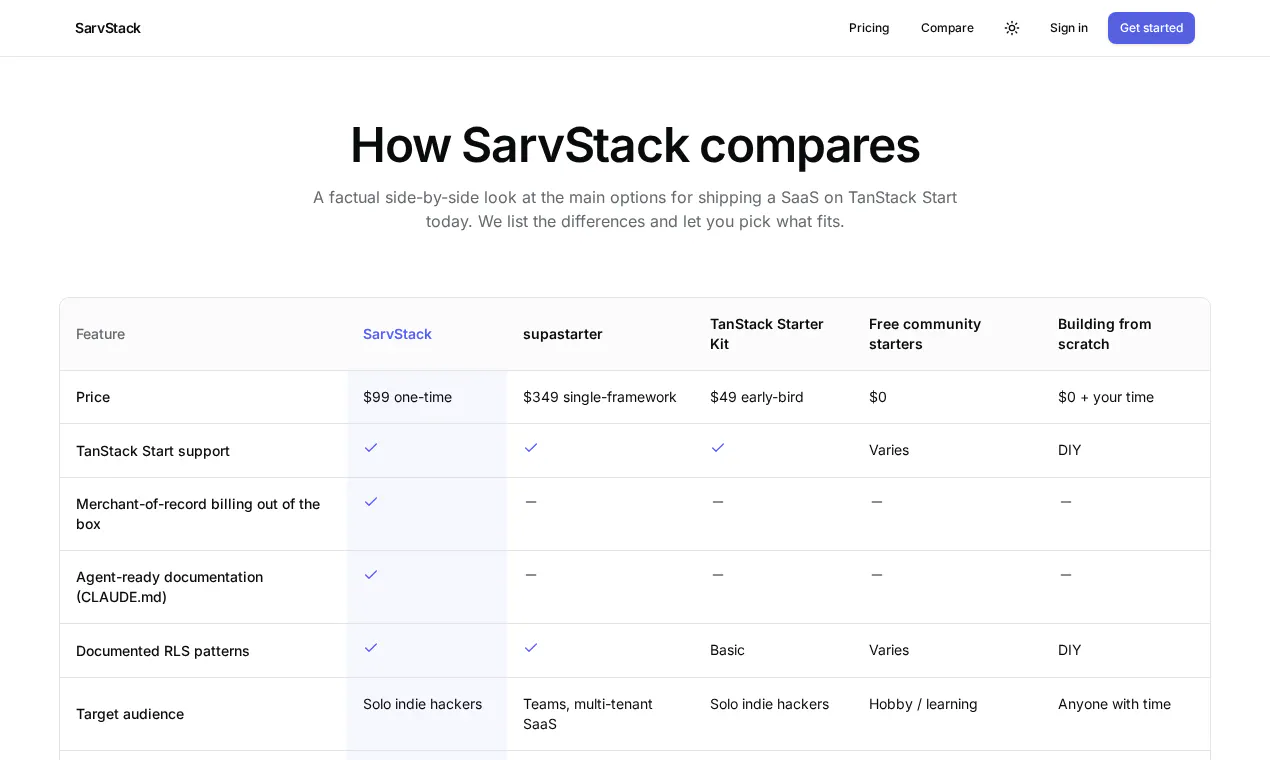Viewport: 1270px width, 760px height.
Task: Click Teams, multi-tenant SaaS cell
Action: (x=588, y=714)
